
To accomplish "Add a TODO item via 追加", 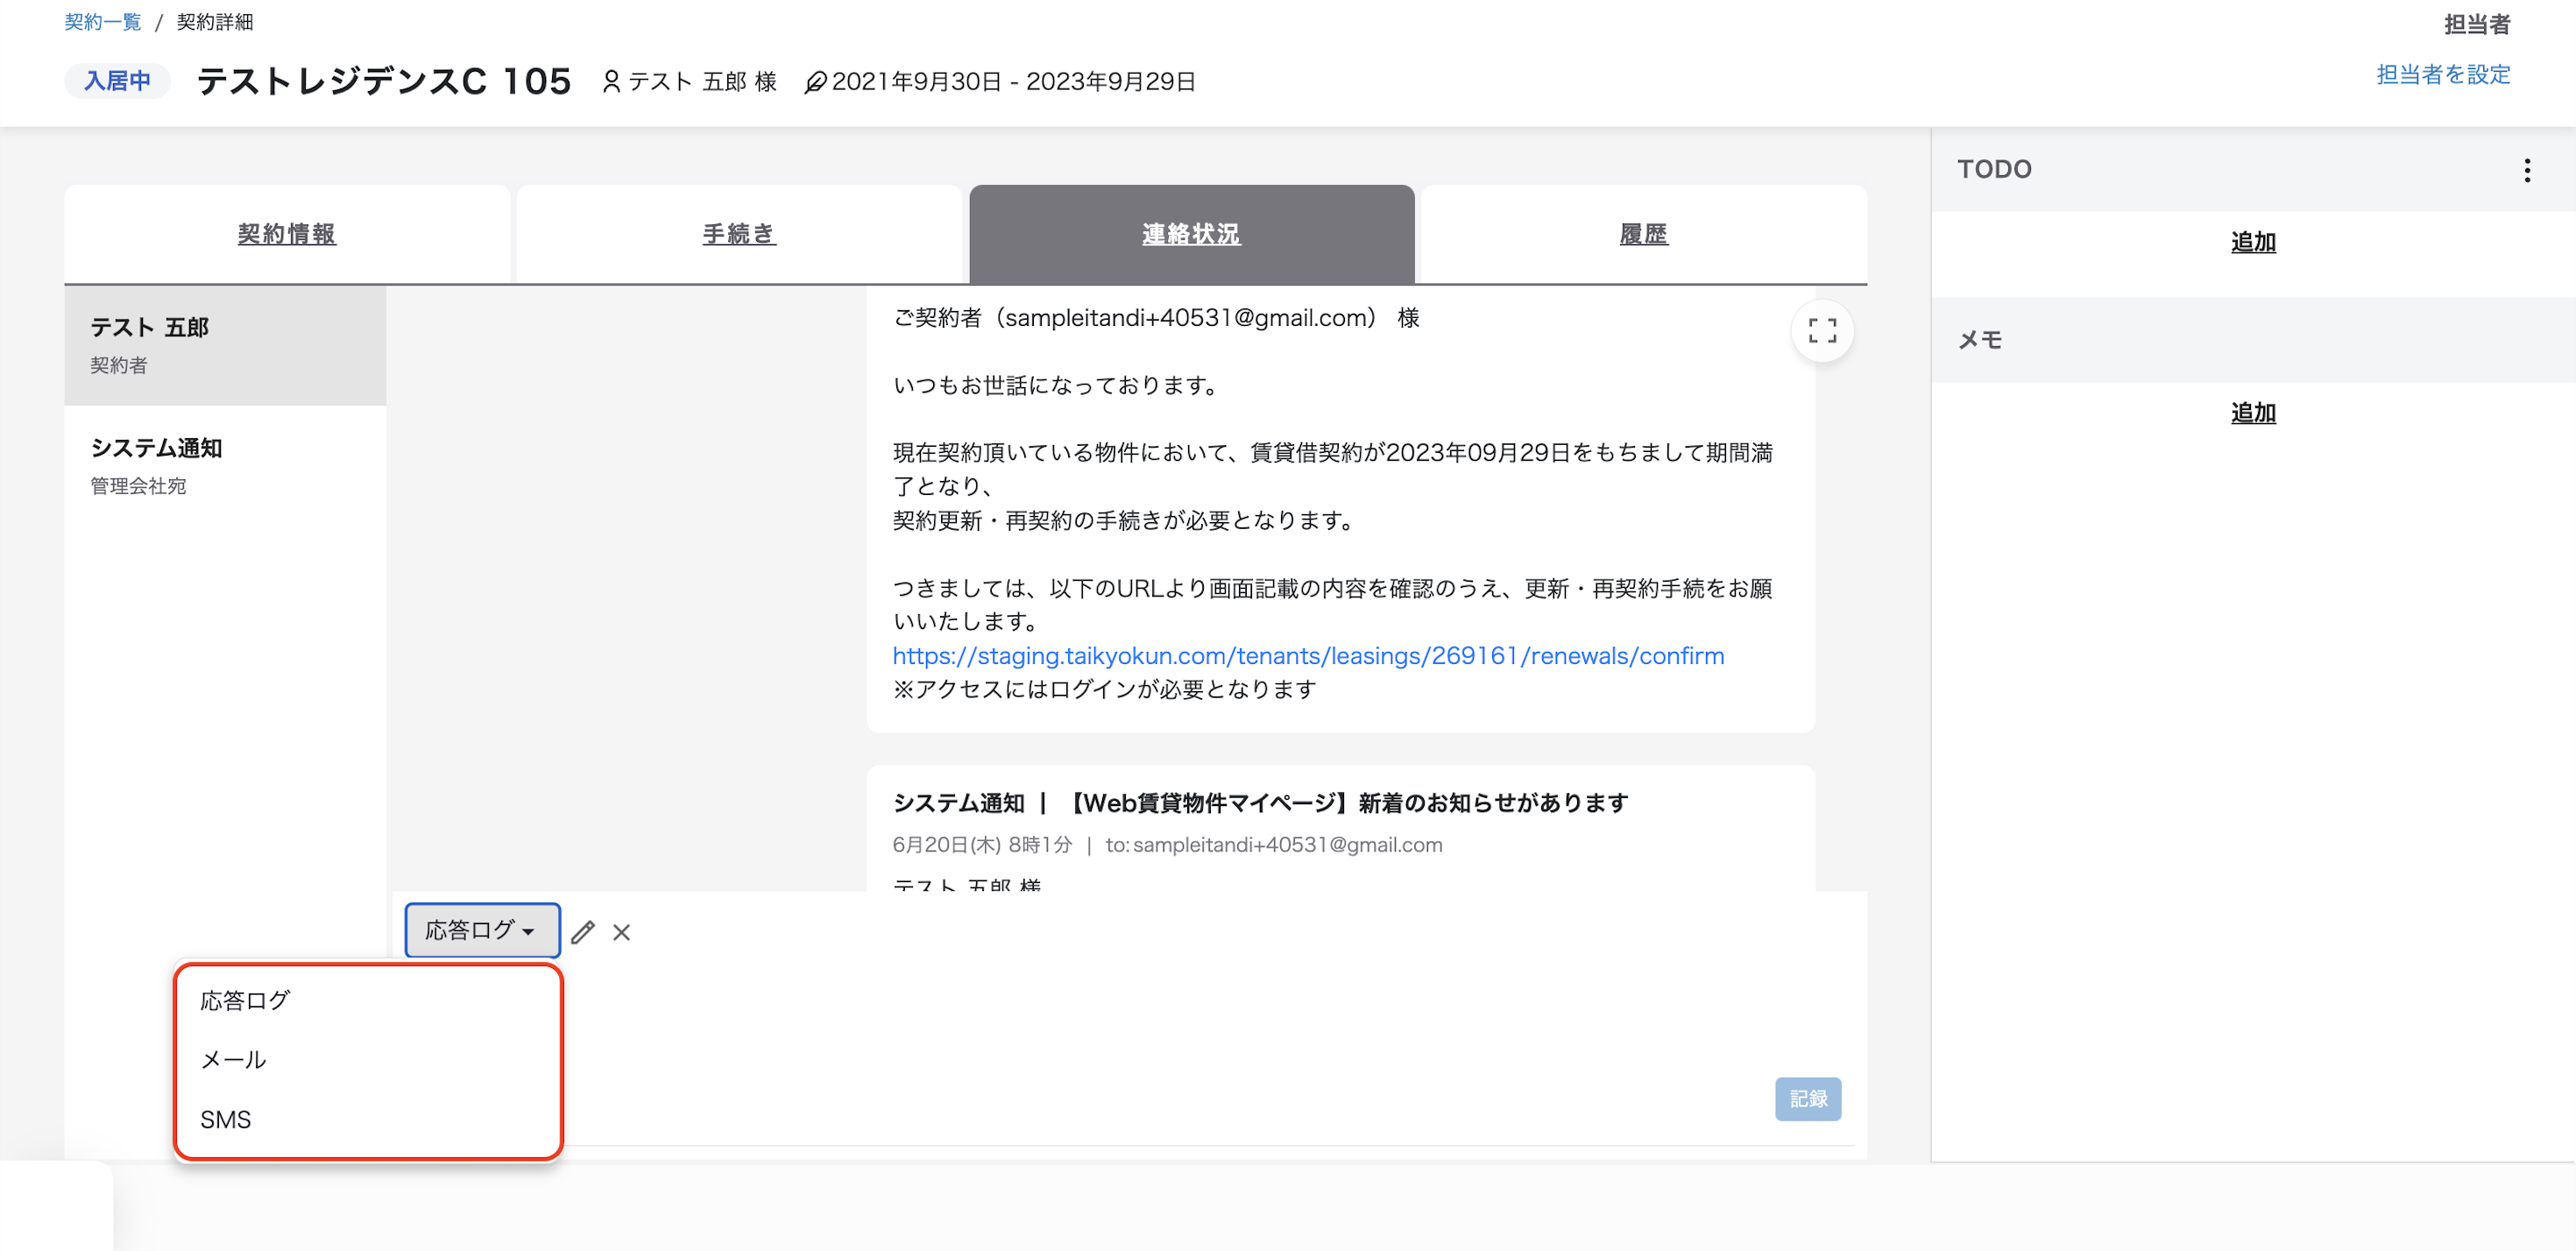I will coord(2253,242).
